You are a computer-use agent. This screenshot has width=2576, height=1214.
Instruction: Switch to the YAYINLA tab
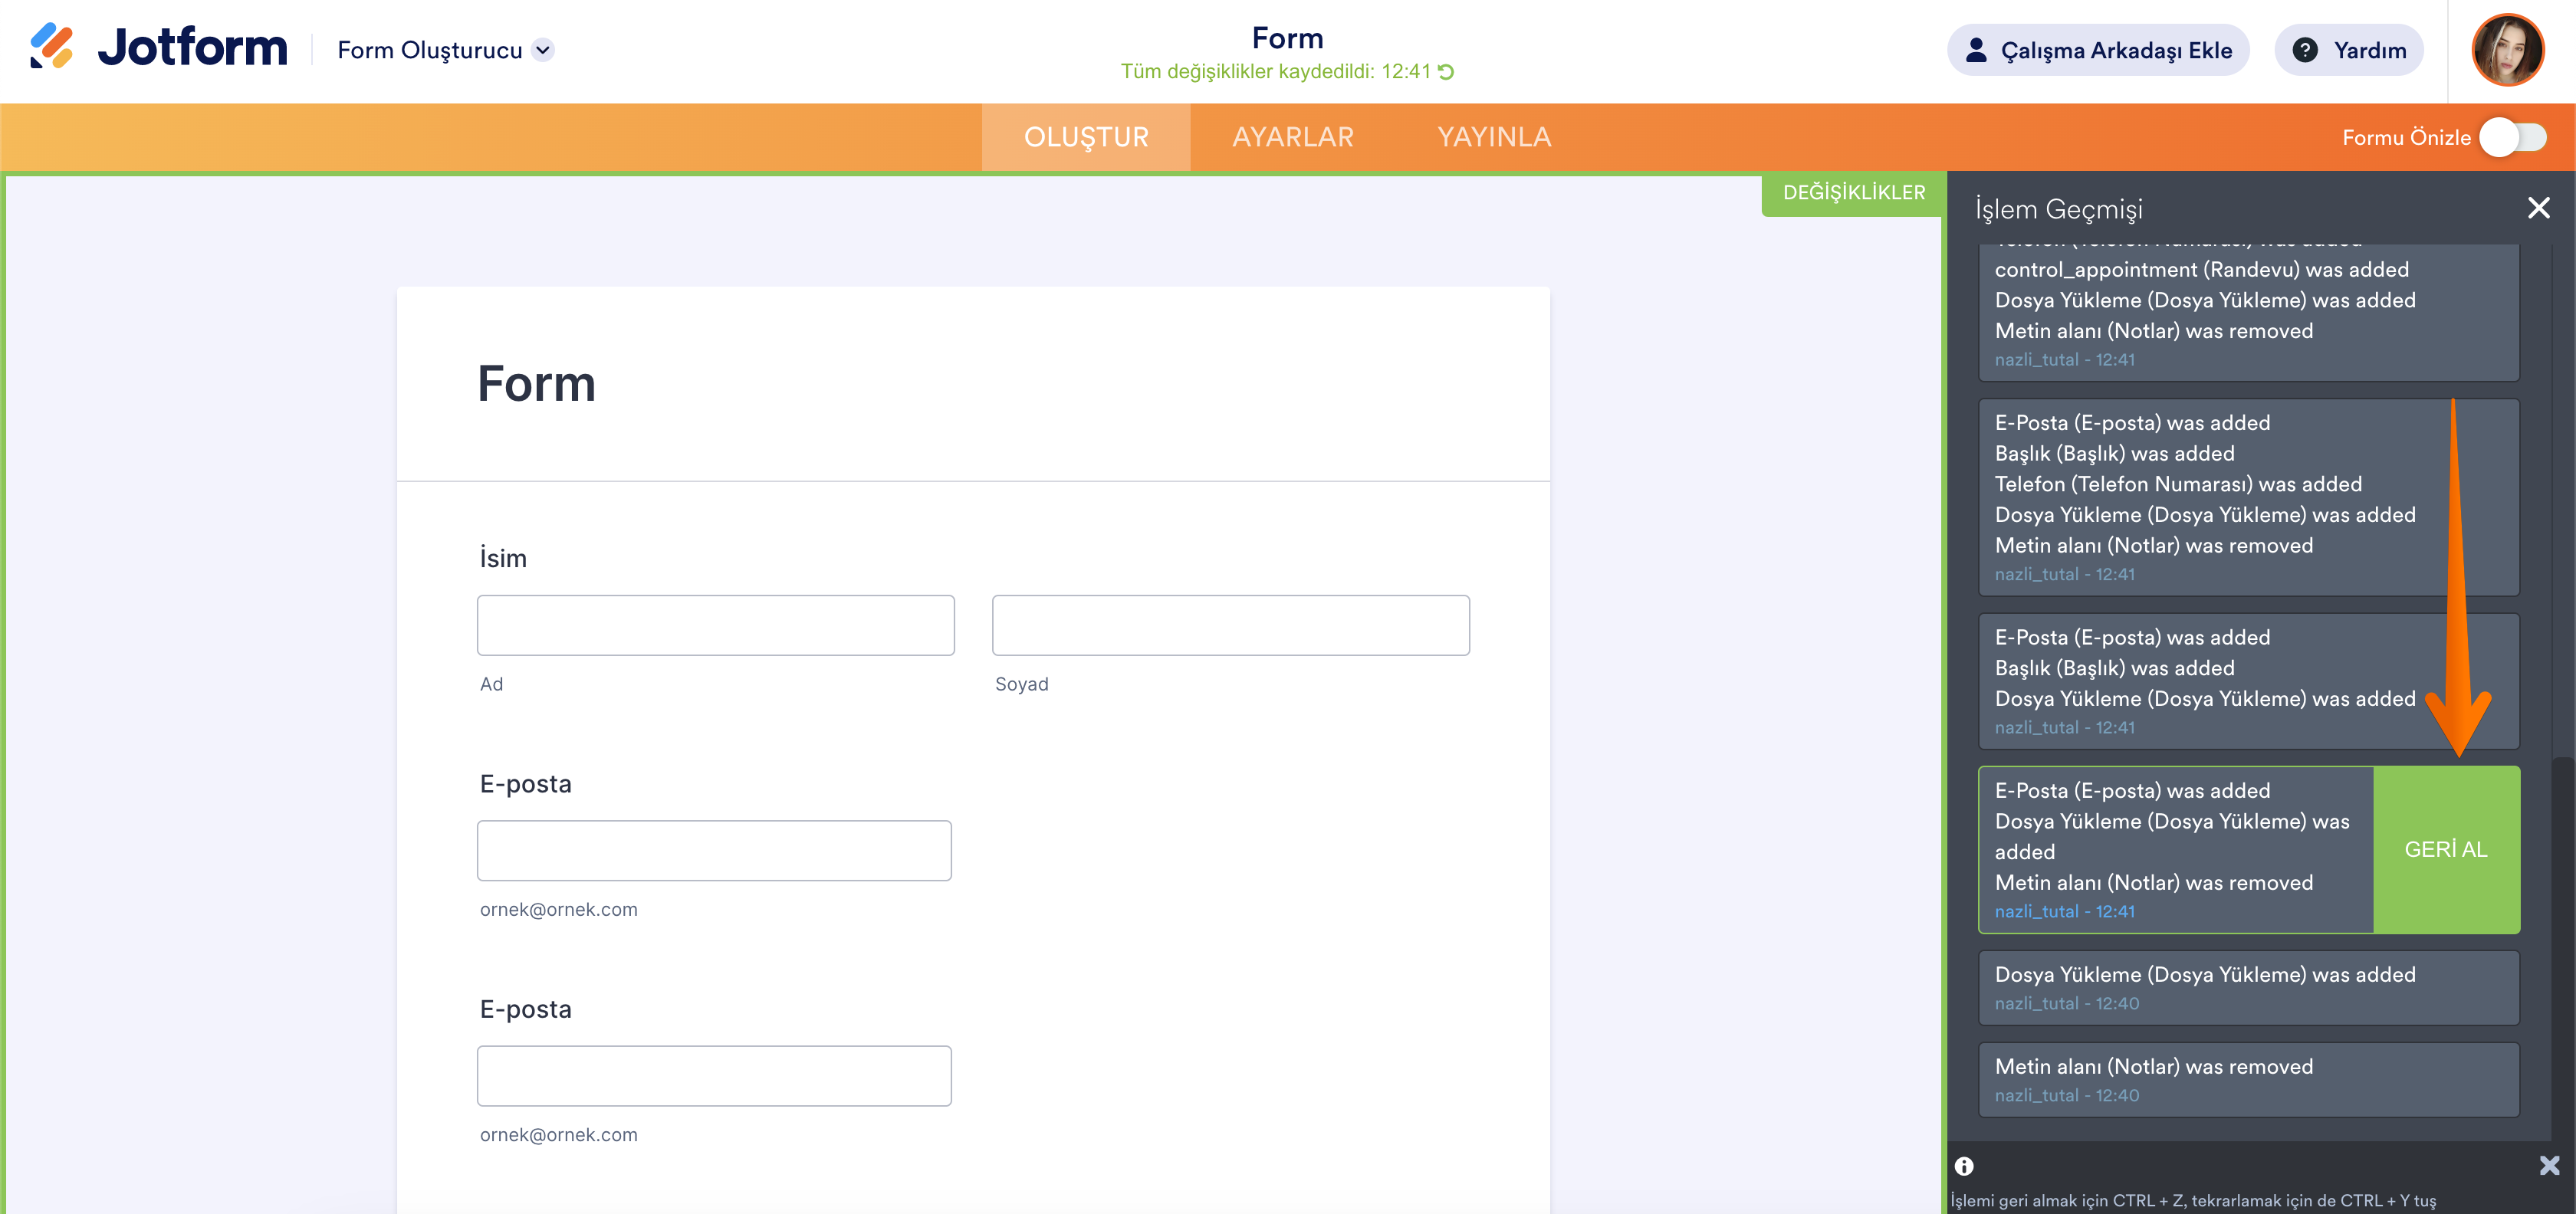coord(1494,137)
